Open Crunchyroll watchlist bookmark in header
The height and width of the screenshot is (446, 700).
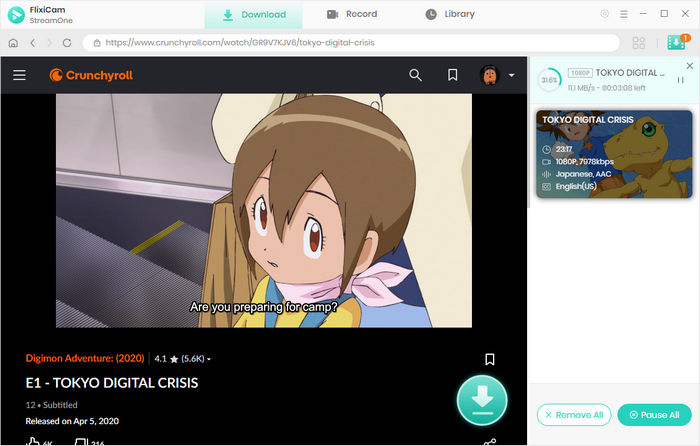point(452,75)
